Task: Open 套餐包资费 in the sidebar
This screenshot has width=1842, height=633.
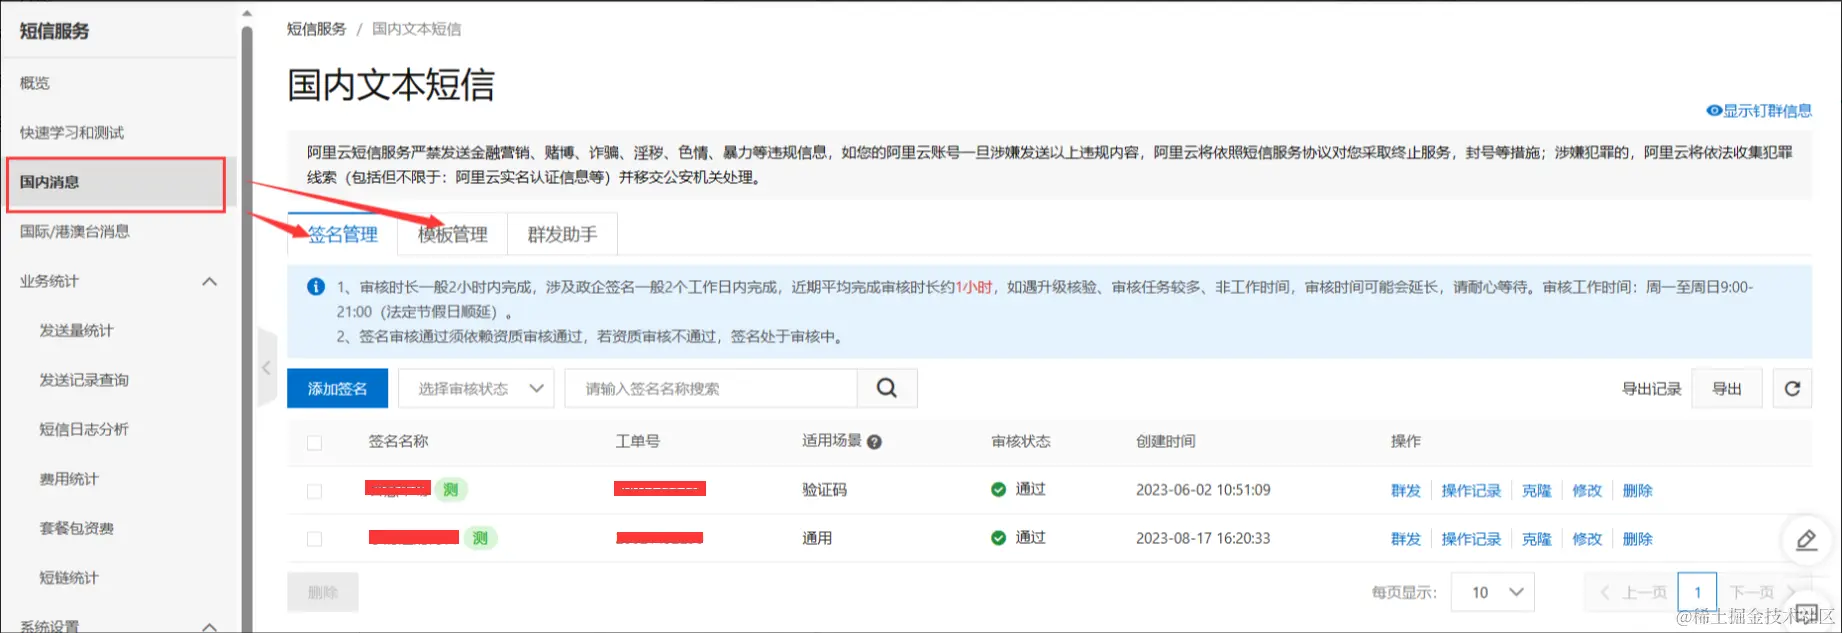Action: [x=77, y=528]
